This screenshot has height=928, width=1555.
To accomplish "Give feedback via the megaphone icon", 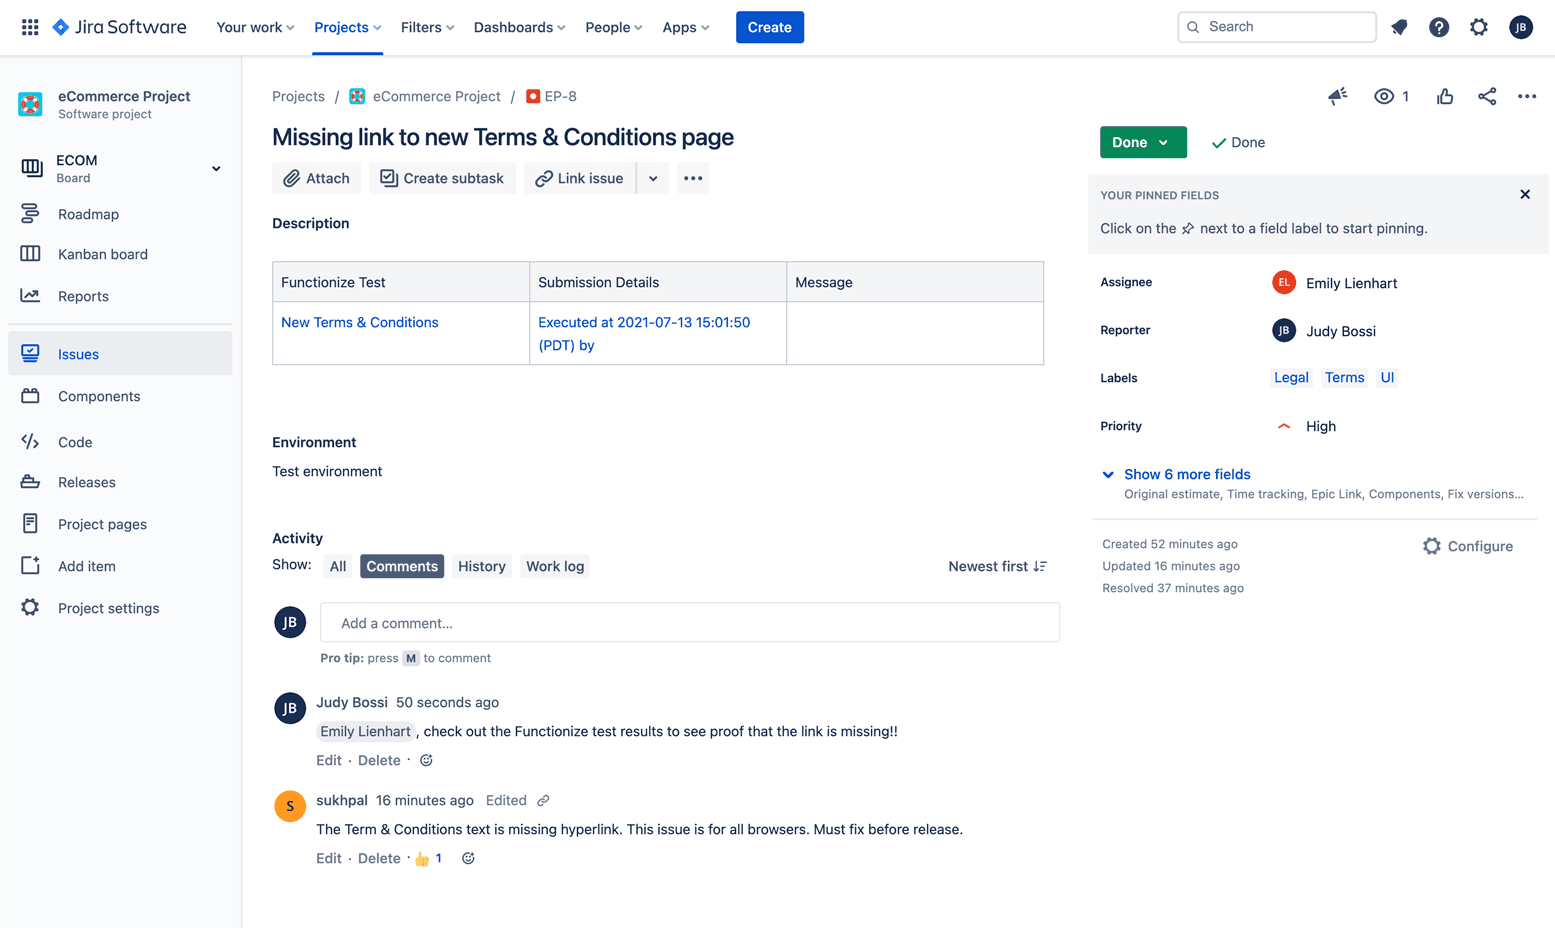I will (x=1337, y=95).
